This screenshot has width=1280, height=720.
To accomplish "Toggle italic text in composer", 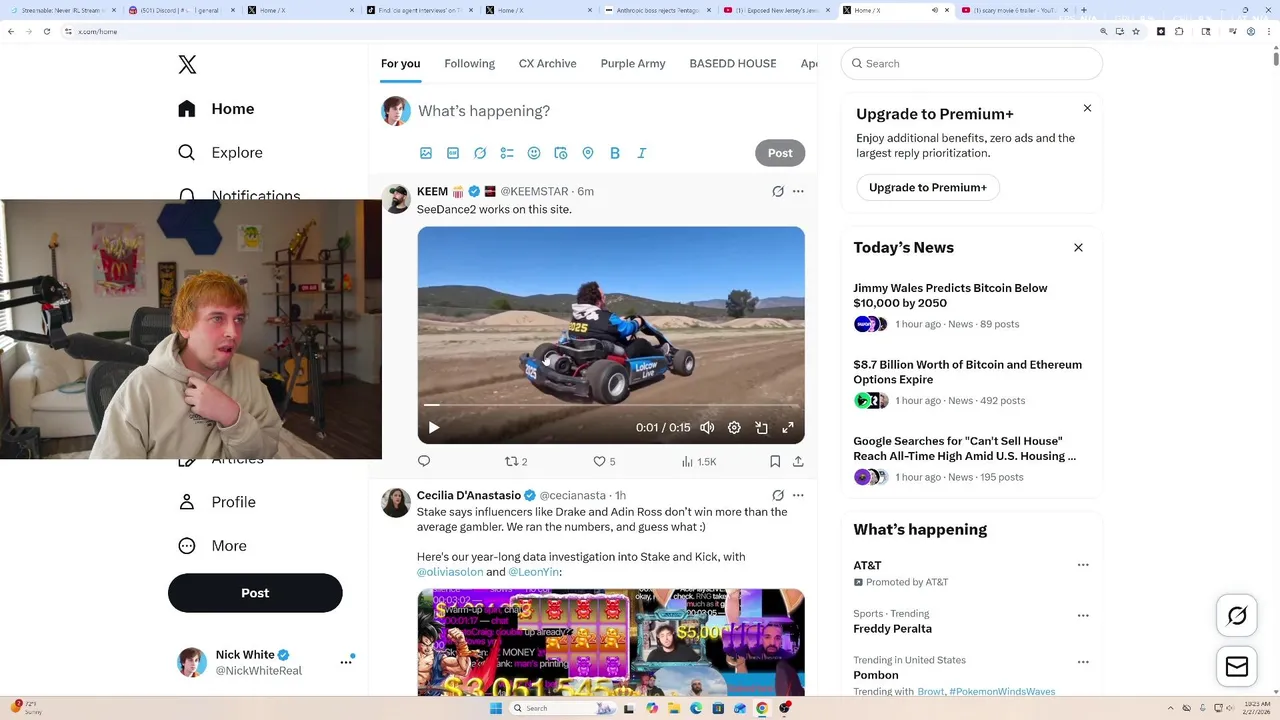I will tap(642, 153).
